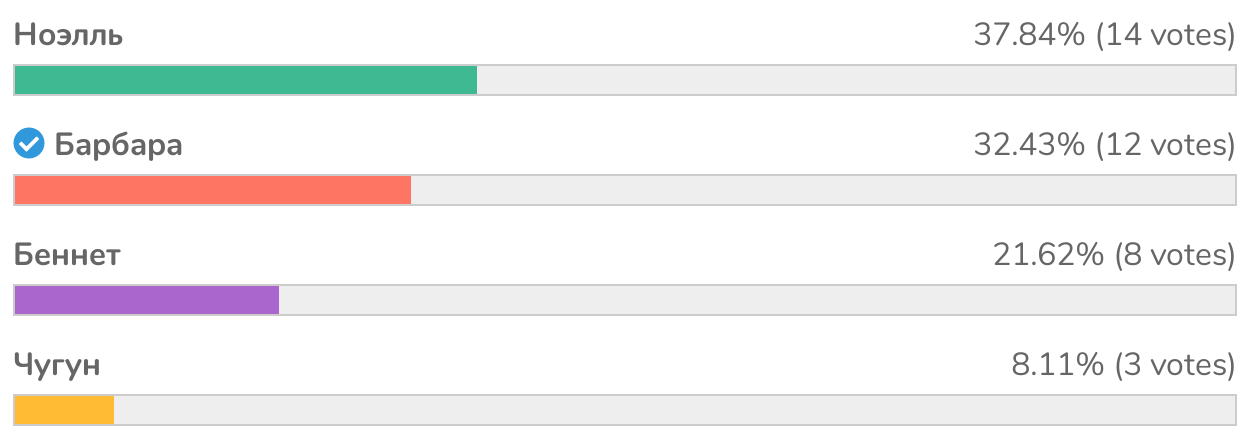This screenshot has height=434, width=1250.
Task: Click the 32.43% percentage text
Action: click(x=1029, y=145)
